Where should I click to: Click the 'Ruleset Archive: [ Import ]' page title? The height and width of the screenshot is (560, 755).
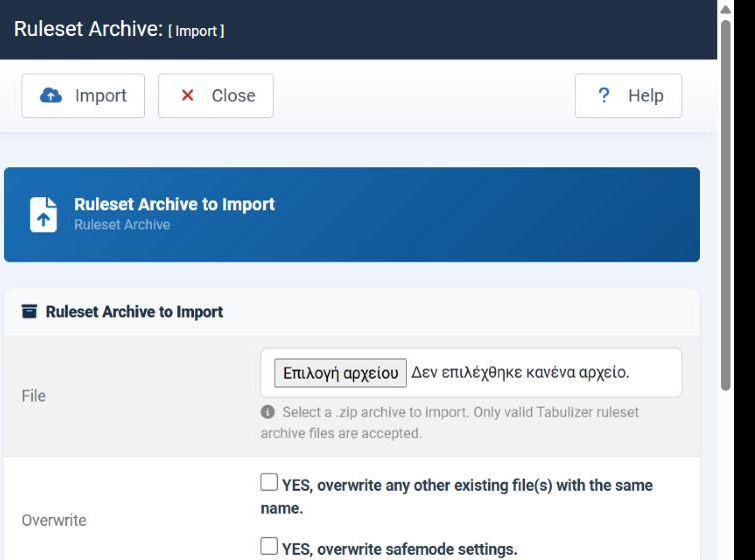pos(119,29)
